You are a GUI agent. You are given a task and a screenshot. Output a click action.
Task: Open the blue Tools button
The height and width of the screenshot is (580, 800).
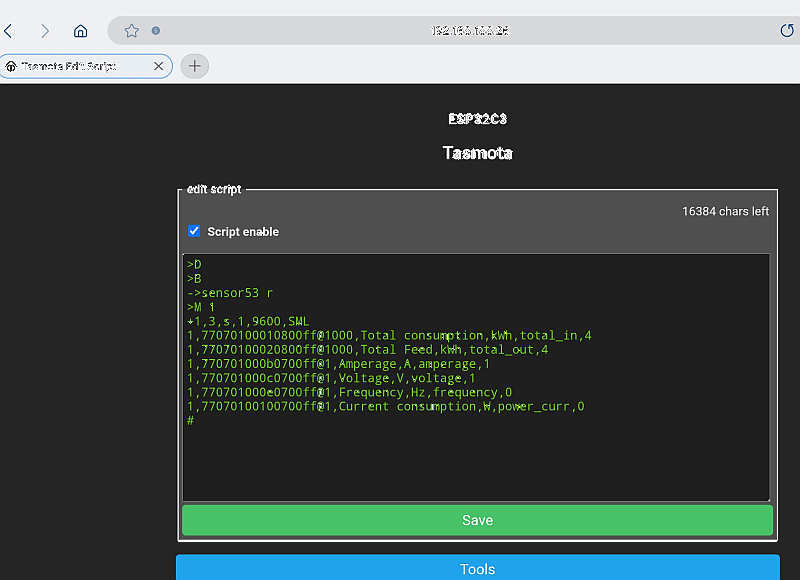478,568
